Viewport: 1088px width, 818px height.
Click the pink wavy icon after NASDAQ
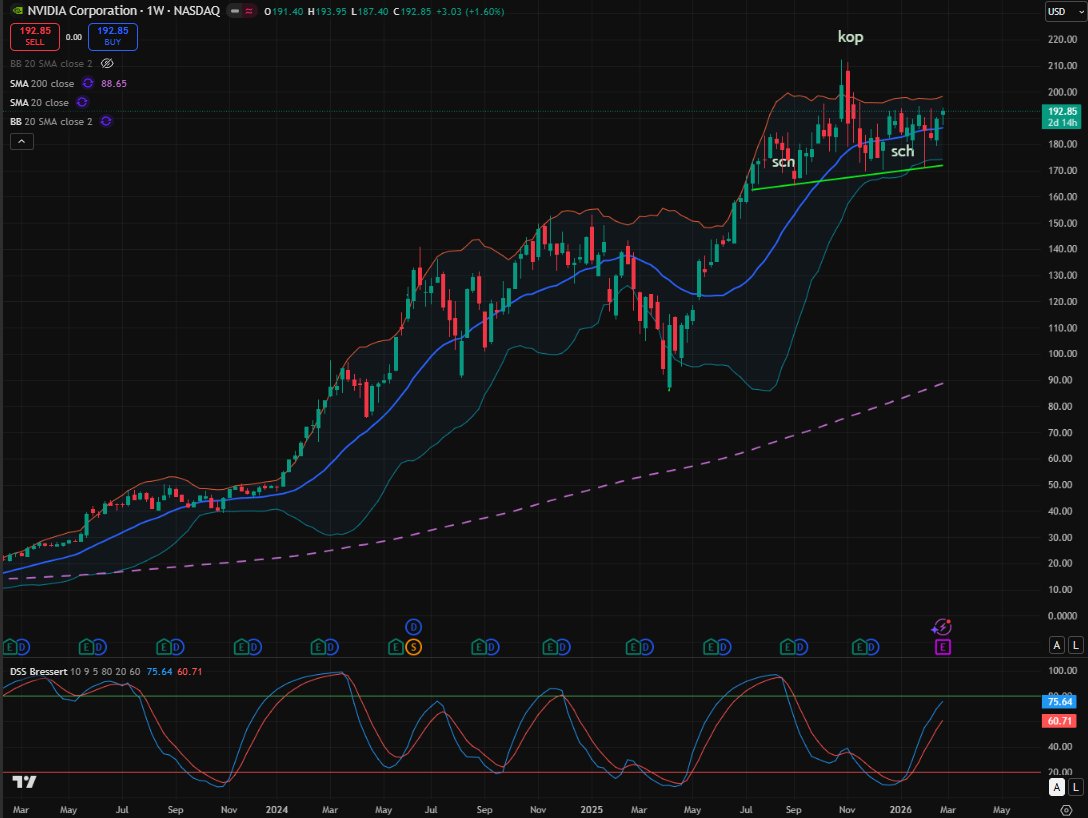(248, 11)
